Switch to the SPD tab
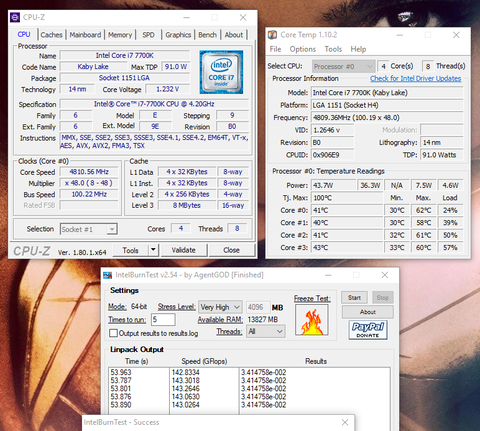Image resolution: width=480 pixels, height=431 pixels. 148,35
